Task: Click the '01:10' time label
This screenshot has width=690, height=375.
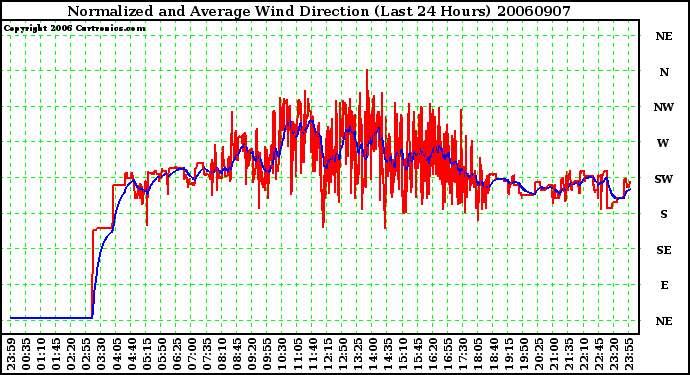Action: point(41,354)
